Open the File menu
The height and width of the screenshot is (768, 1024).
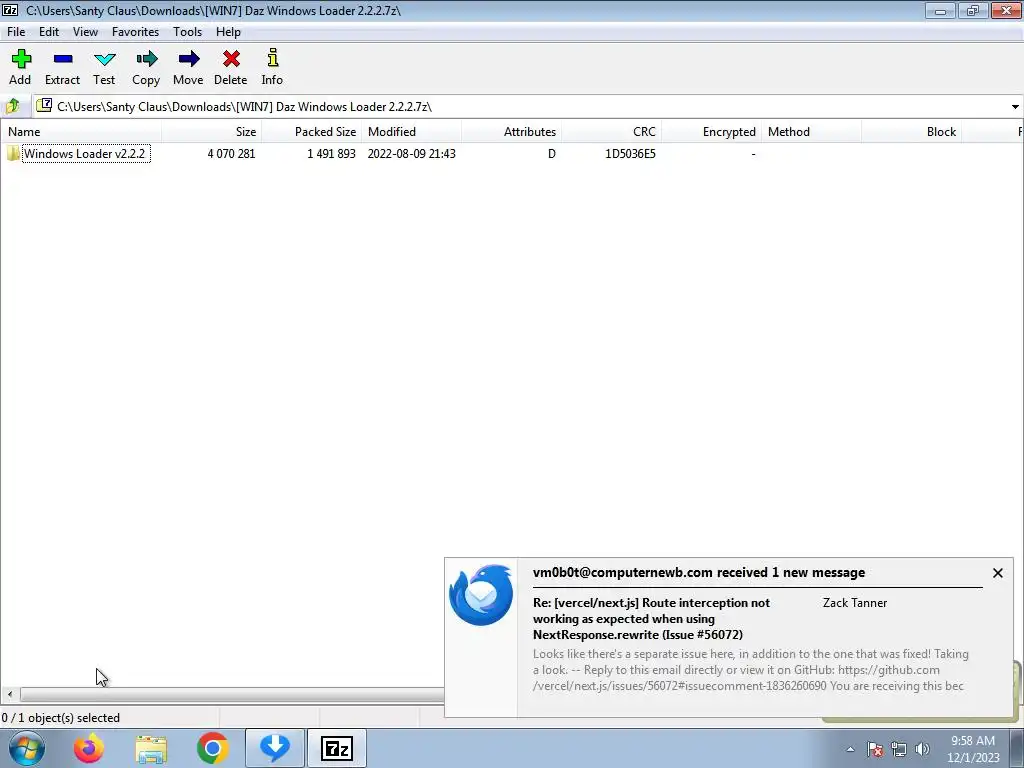coord(16,32)
